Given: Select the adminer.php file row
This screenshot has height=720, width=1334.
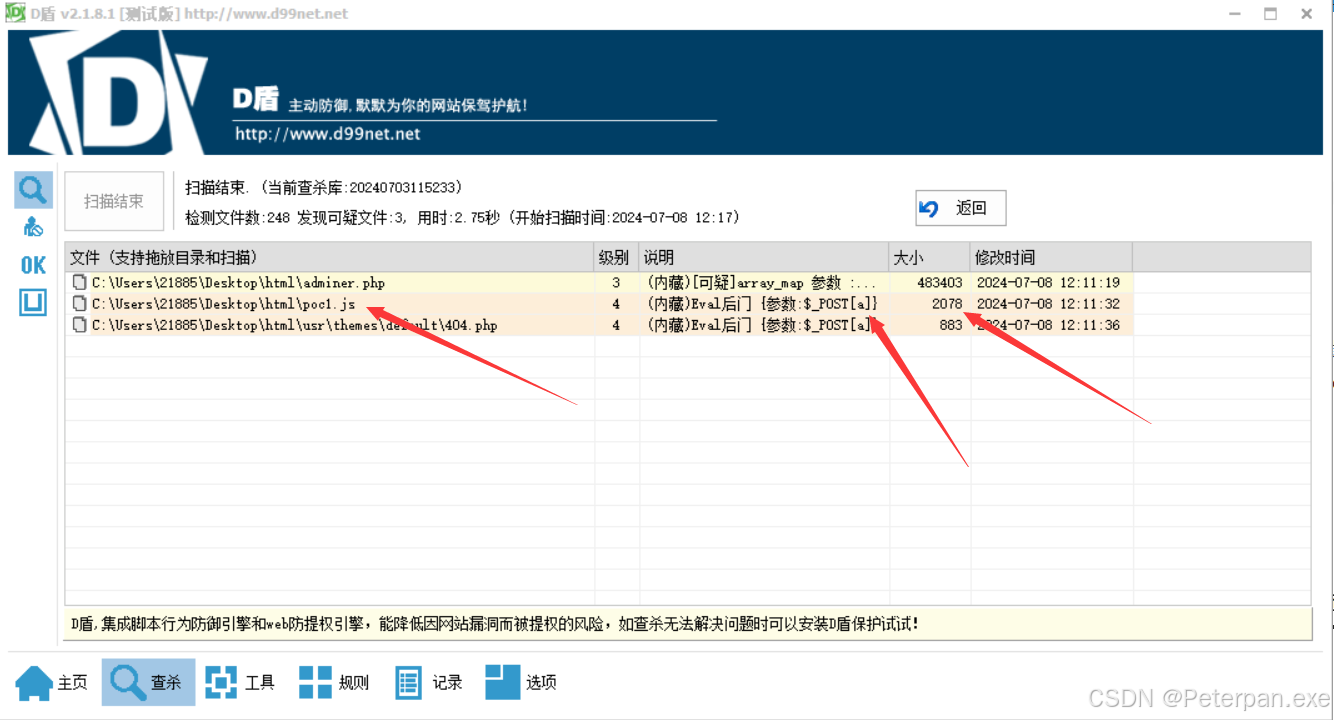Looking at the screenshot, I should tap(600, 283).
